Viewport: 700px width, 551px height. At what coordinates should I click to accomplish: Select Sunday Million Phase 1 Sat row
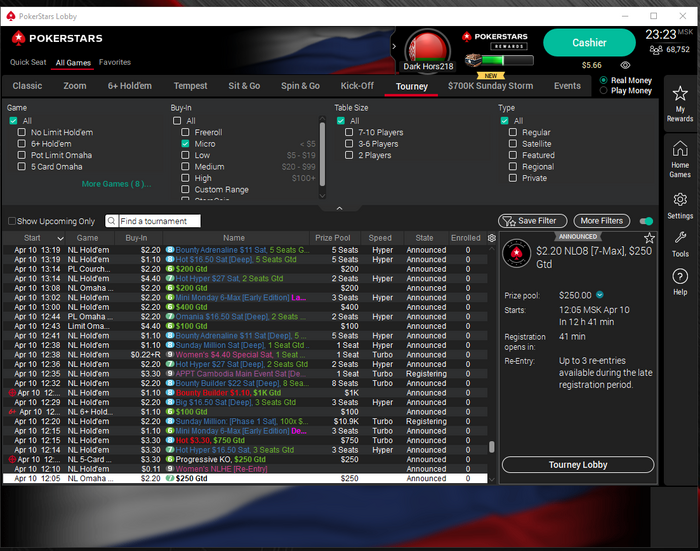point(245,422)
